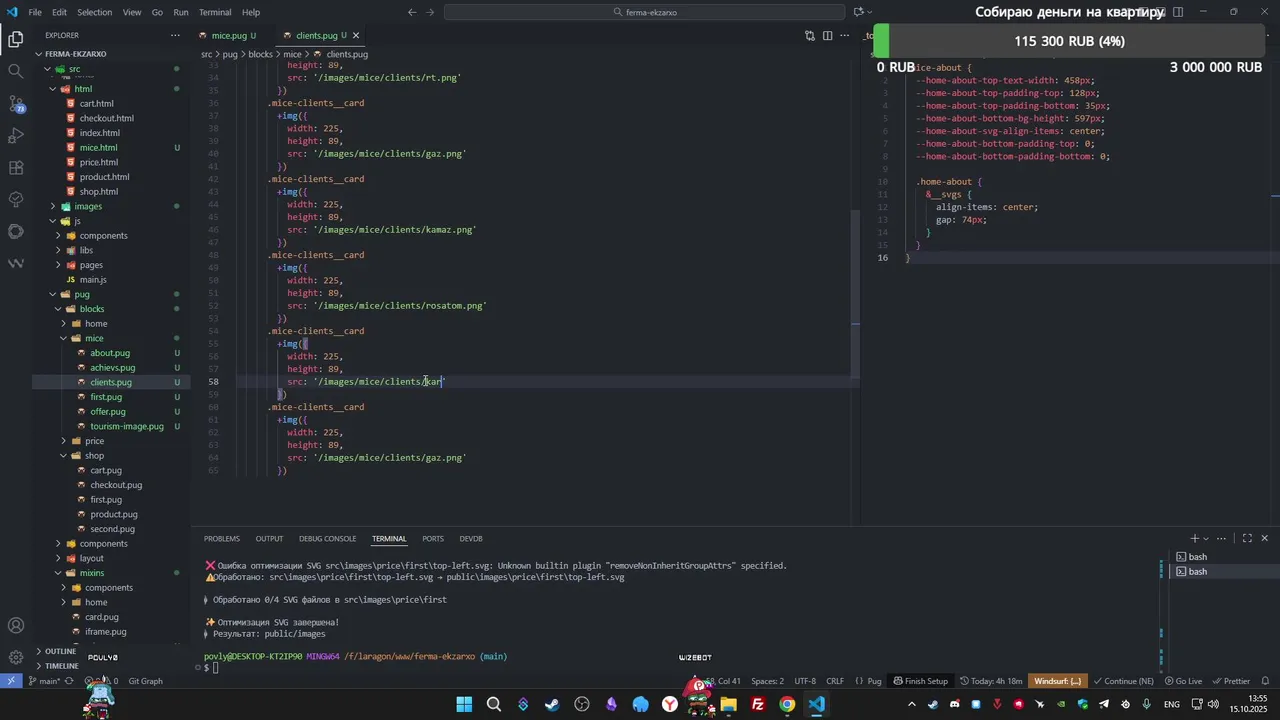Switch to the OUTPUT panel tab
The height and width of the screenshot is (720, 1280).
pos(269,539)
